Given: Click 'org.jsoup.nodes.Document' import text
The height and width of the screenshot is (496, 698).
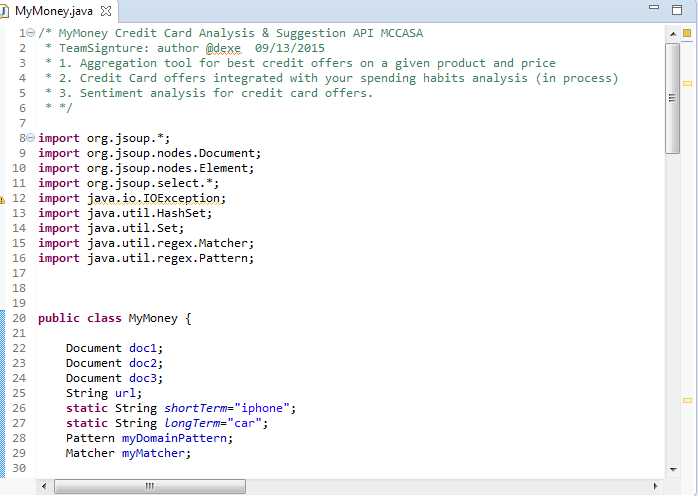Looking at the screenshot, I should [171, 153].
